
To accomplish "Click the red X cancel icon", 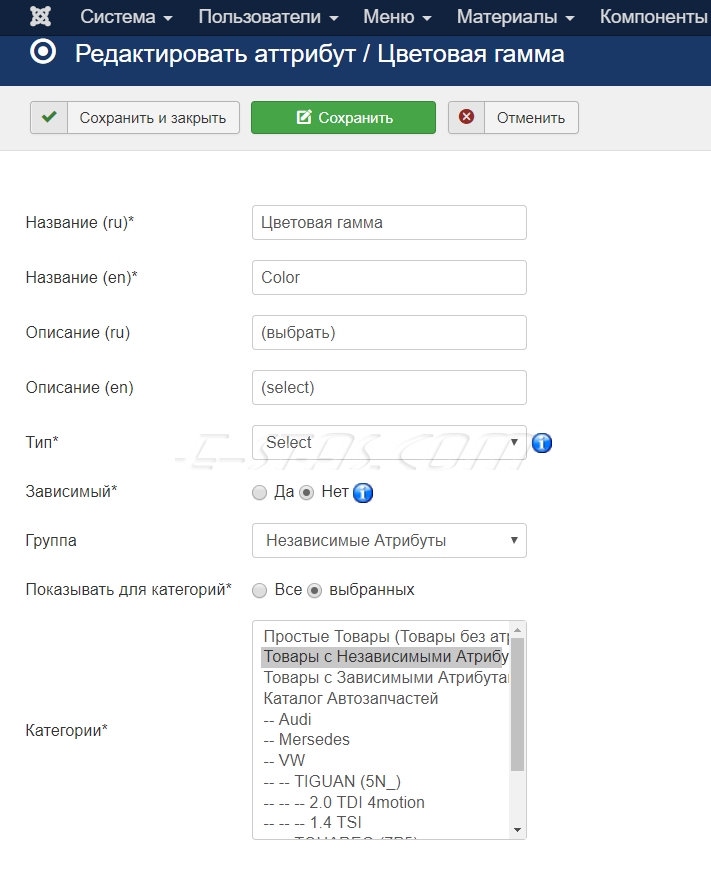I will click(x=467, y=118).
